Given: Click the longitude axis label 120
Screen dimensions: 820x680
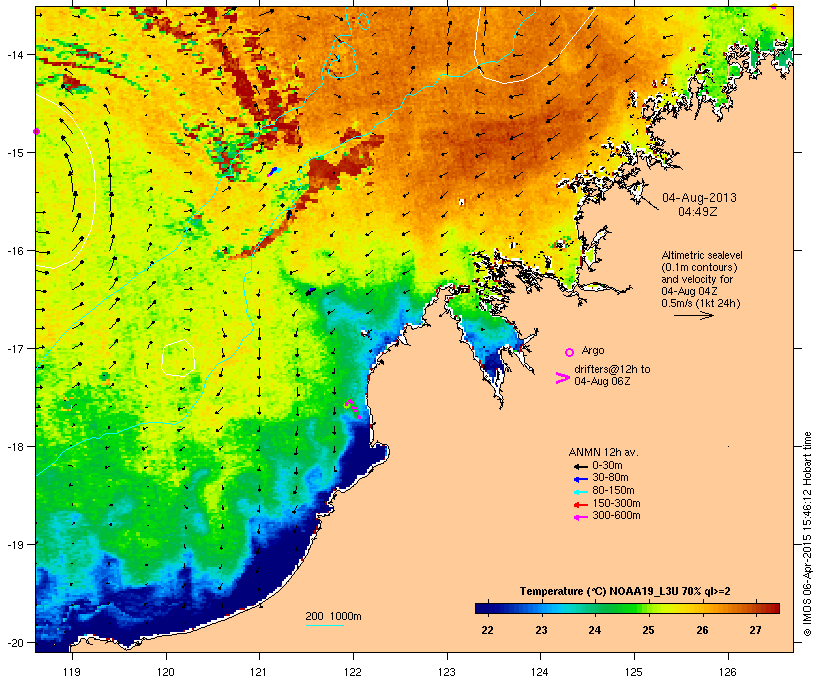Looking at the screenshot, I should click(166, 672).
